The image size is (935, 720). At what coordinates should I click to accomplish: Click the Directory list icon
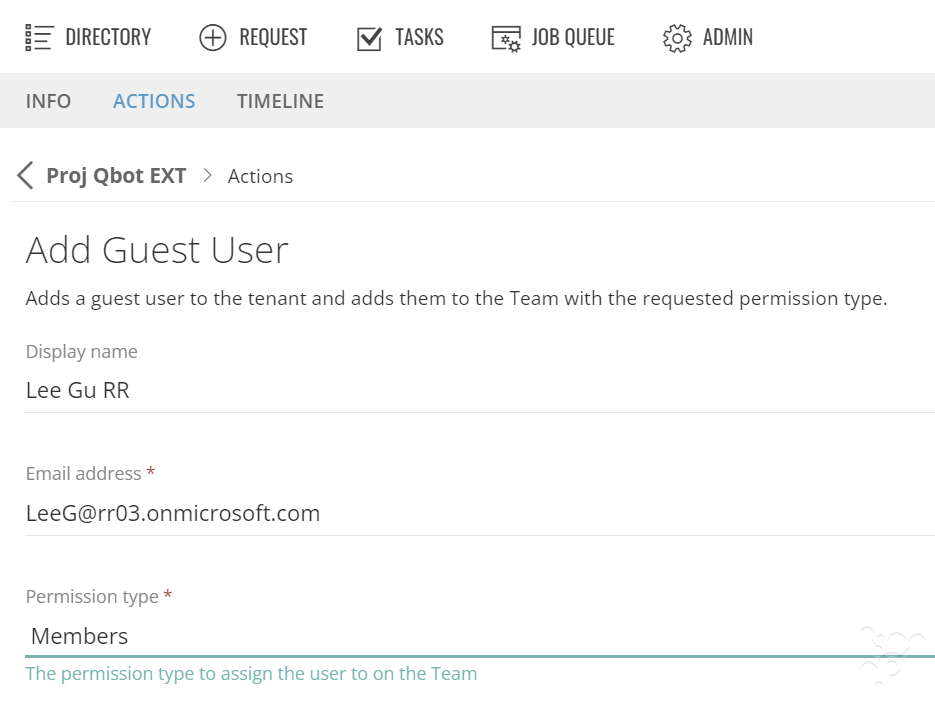click(x=39, y=38)
